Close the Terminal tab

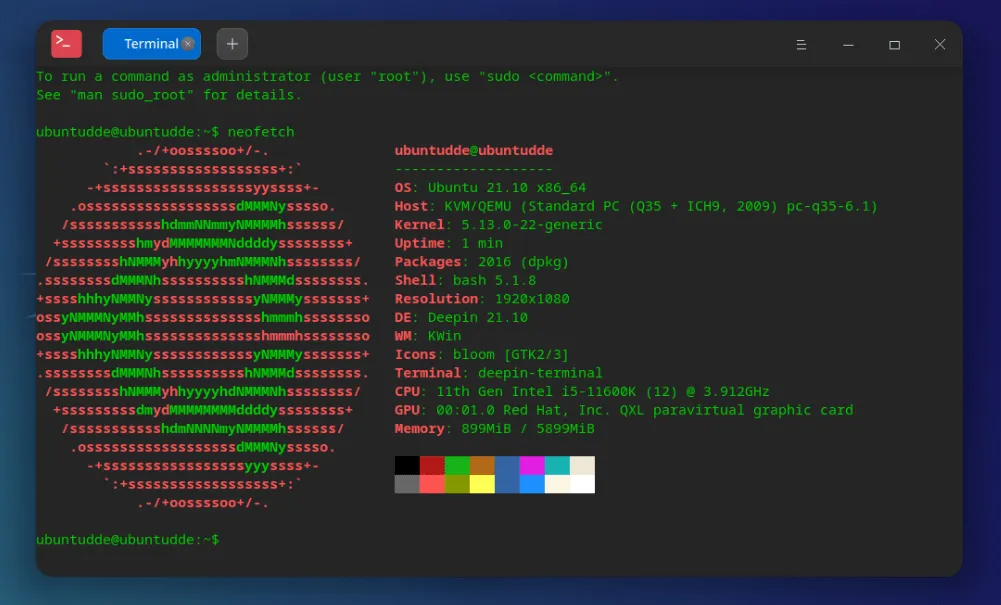click(x=188, y=44)
